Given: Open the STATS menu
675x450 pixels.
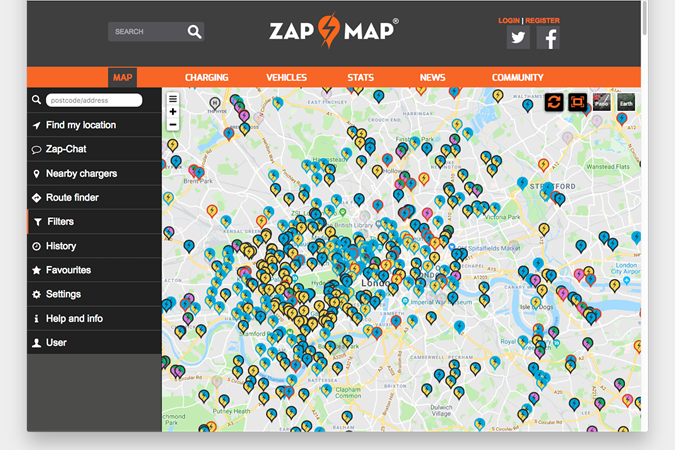Looking at the screenshot, I should click(x=361, y=78).
